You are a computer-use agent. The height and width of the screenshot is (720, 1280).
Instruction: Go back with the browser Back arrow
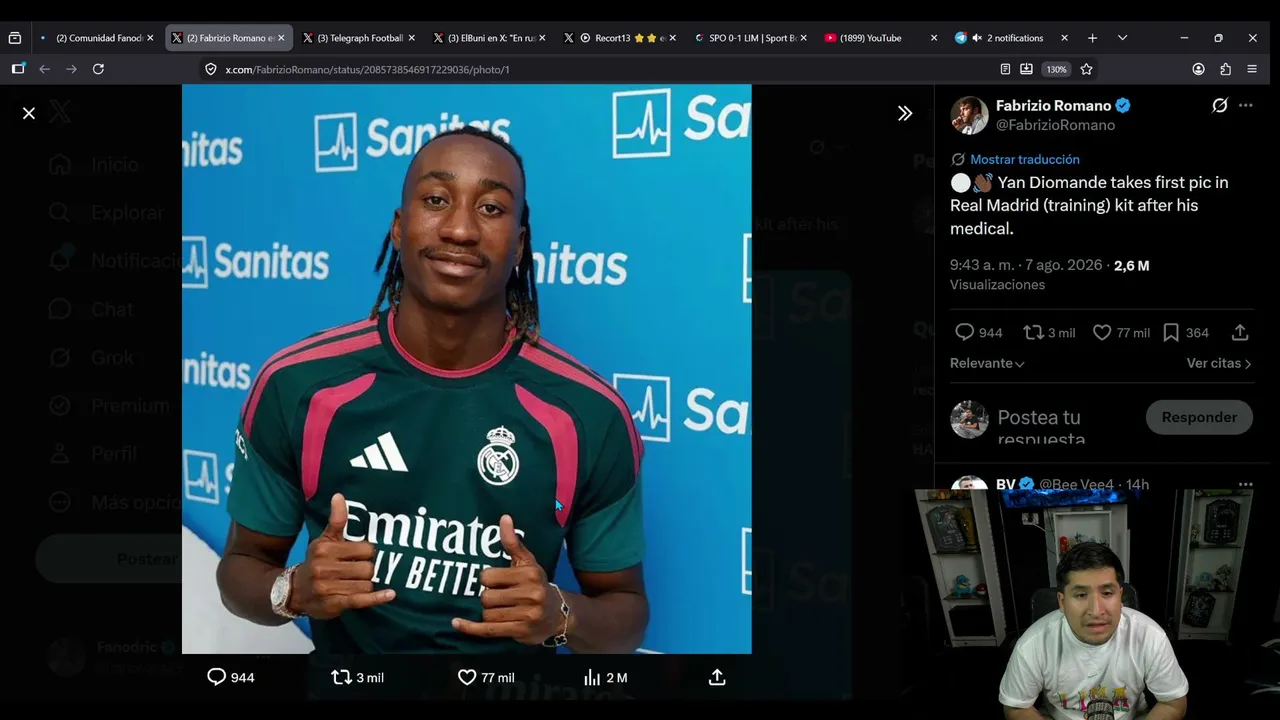[44, 69]
